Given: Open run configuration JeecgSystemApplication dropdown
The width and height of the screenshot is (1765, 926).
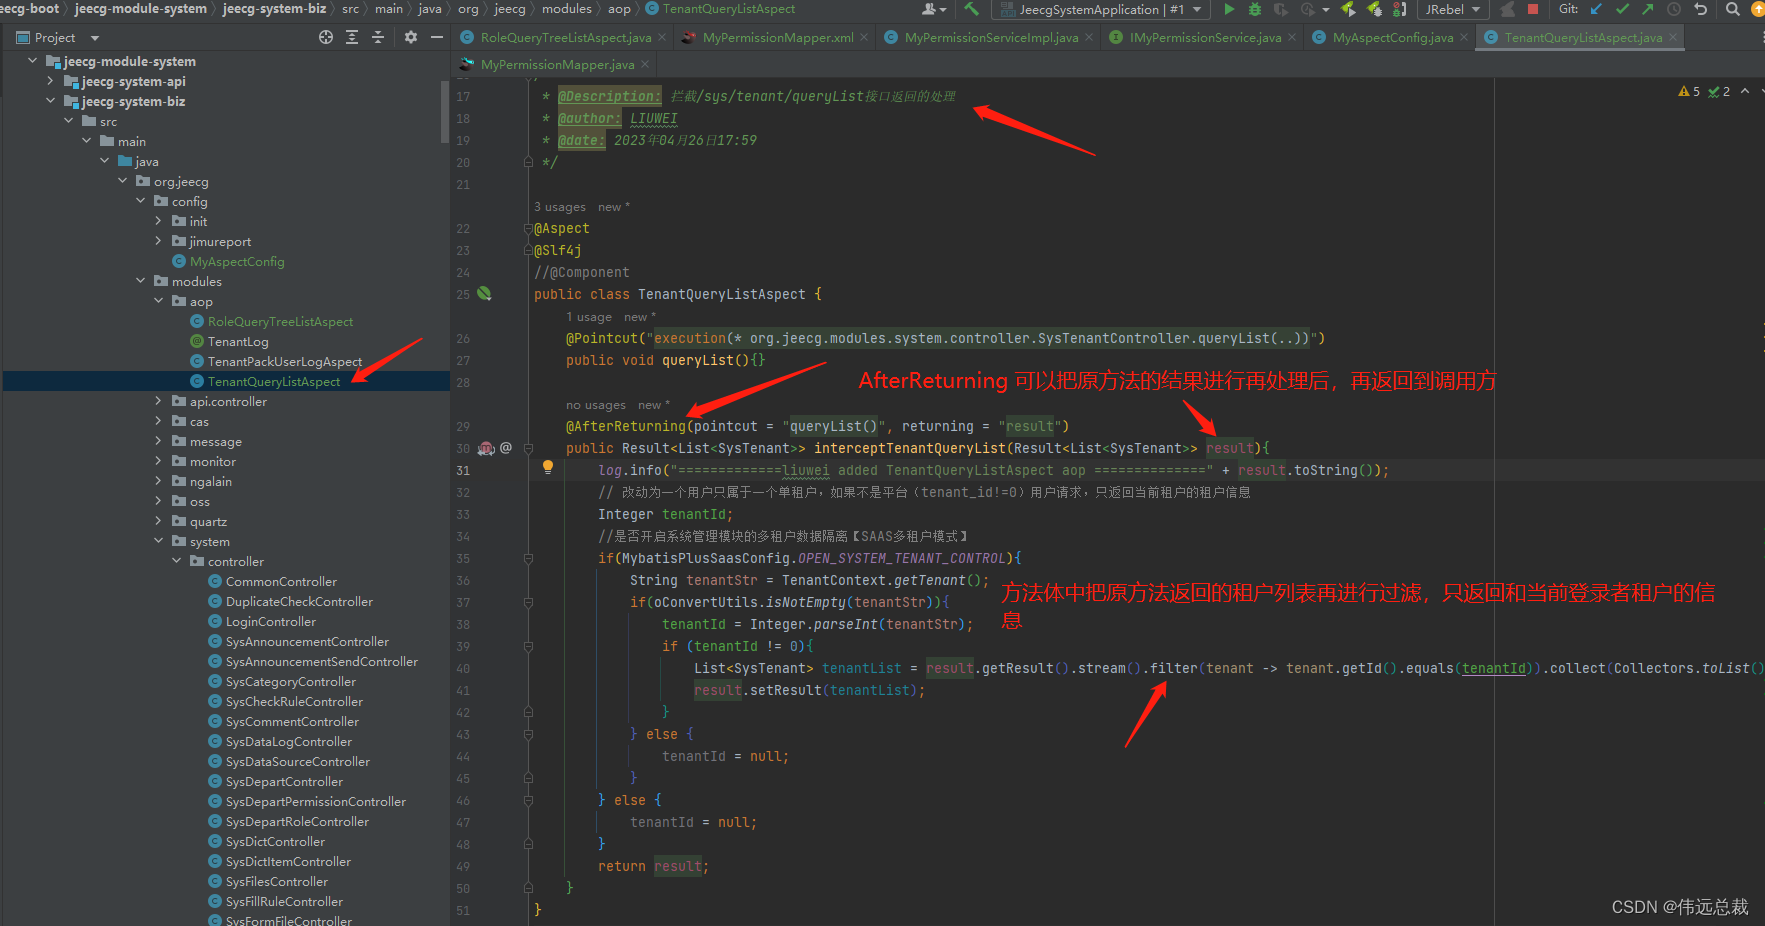Looking at the screenshot, I should pyautogui.click(x=1101, y=9).
